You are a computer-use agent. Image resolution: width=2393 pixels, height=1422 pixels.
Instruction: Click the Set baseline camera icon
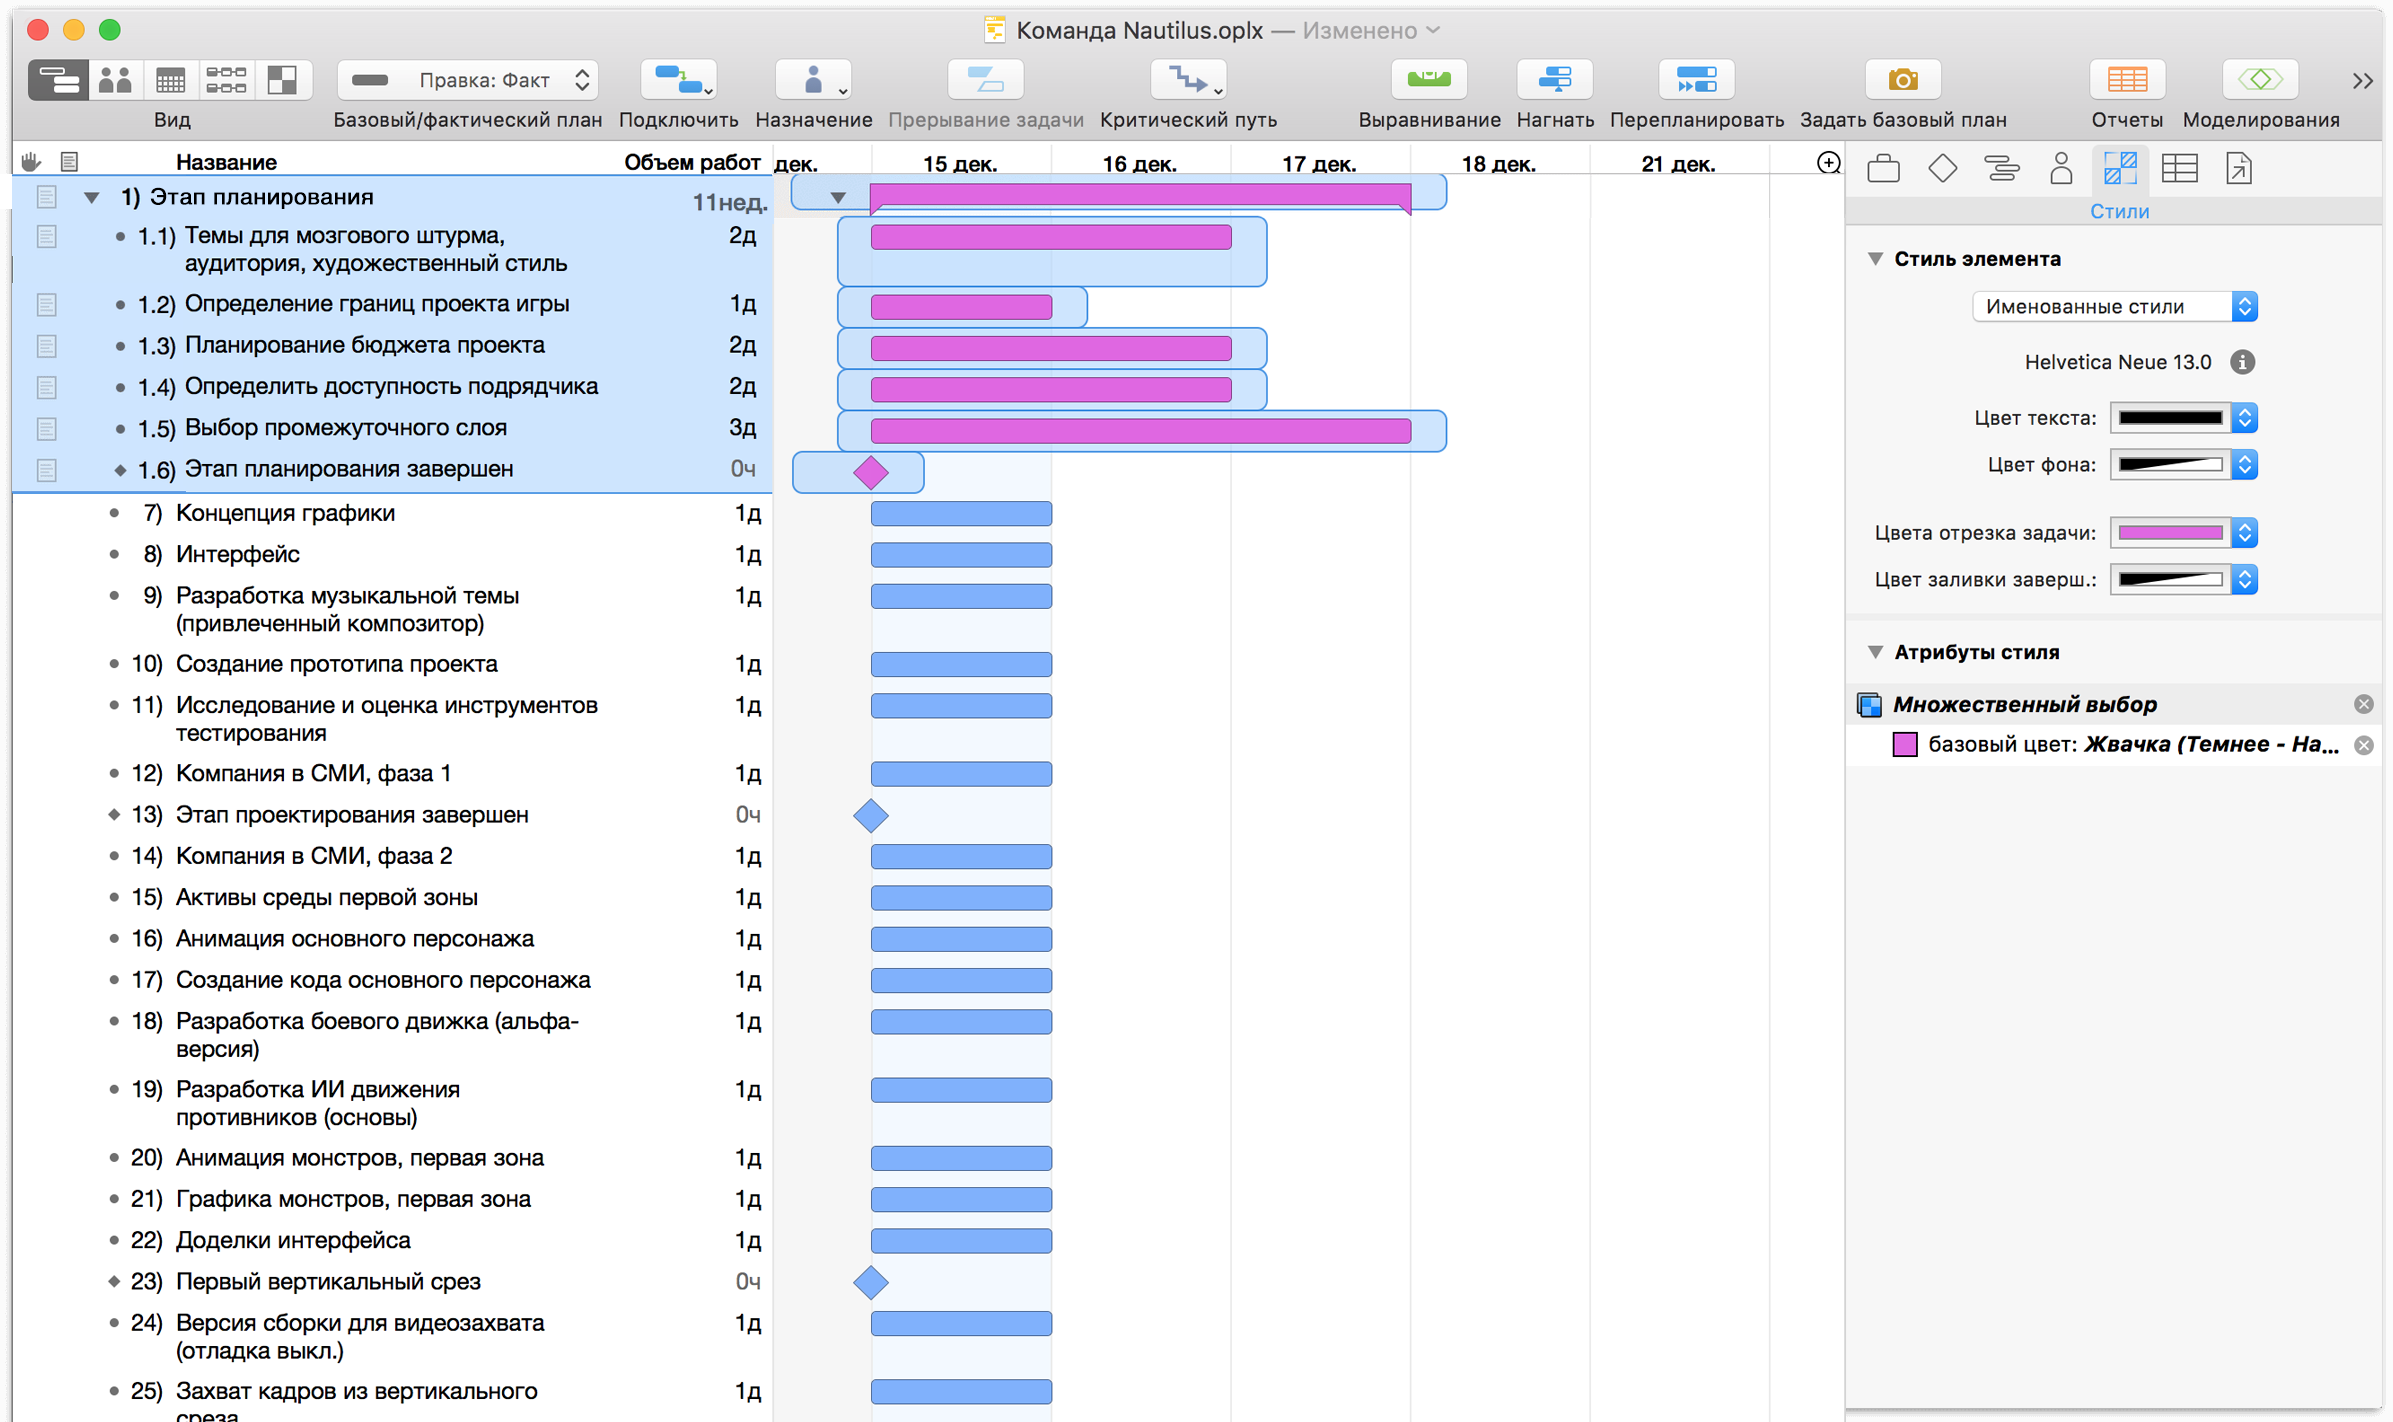click(x=1903, y=80)
